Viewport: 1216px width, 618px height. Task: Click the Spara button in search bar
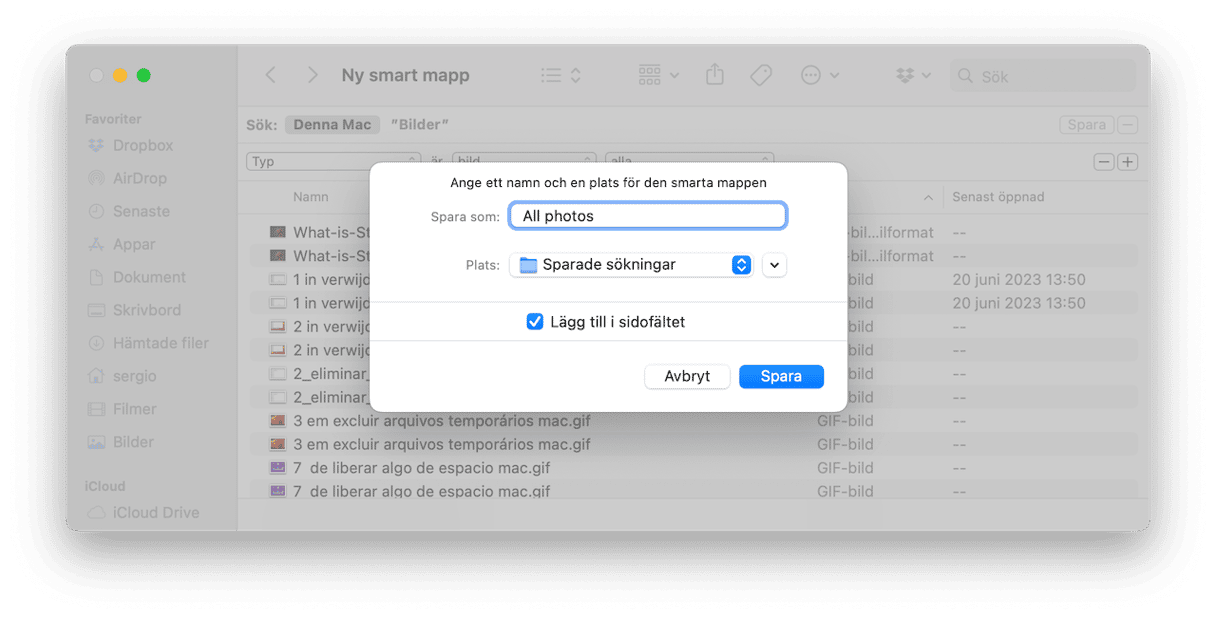[x=1087, y=125]
